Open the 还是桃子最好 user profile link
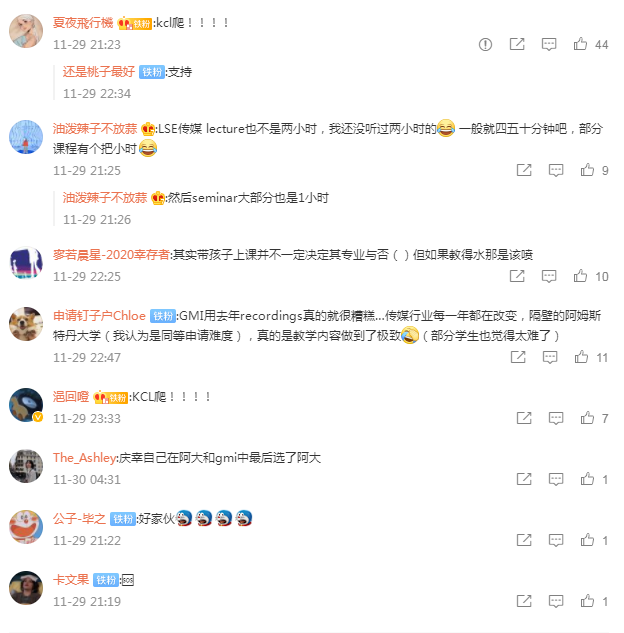The height and width of the screenshot is (633, 624). pos(99,72)
